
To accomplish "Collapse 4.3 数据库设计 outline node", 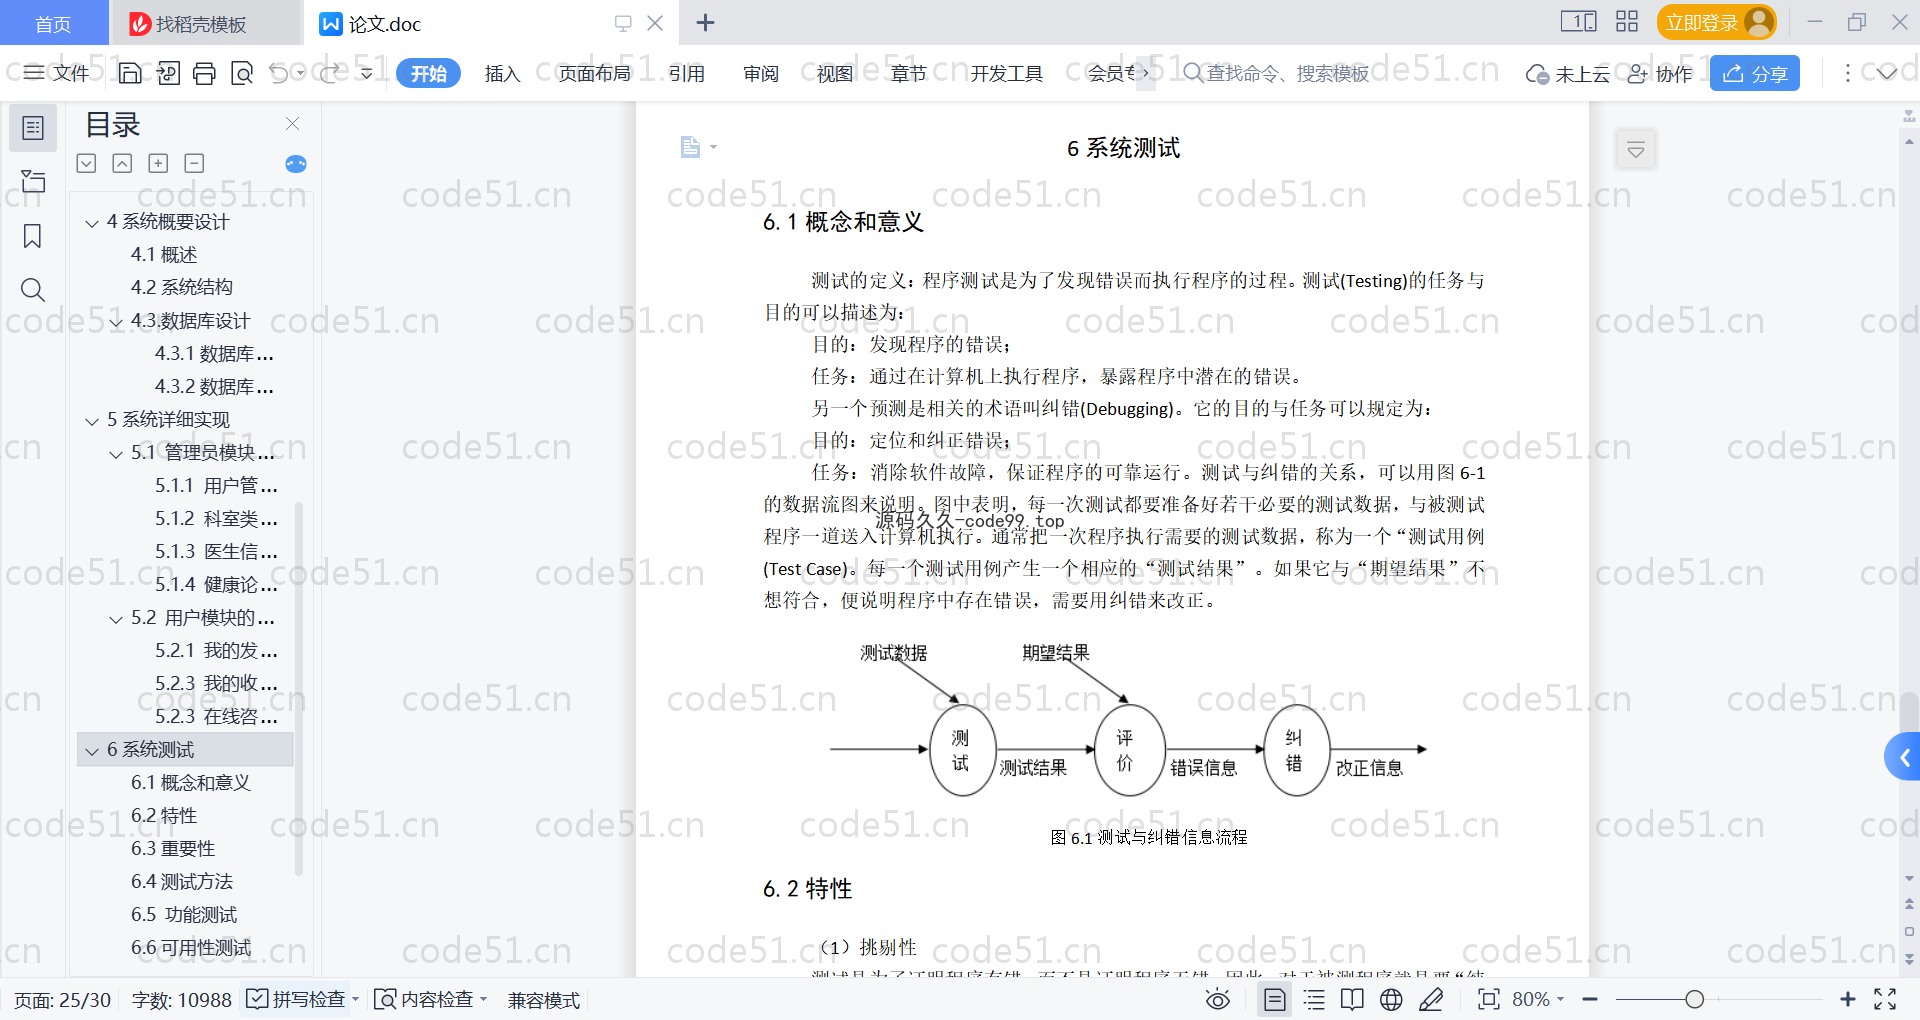I will coord(116,322).
